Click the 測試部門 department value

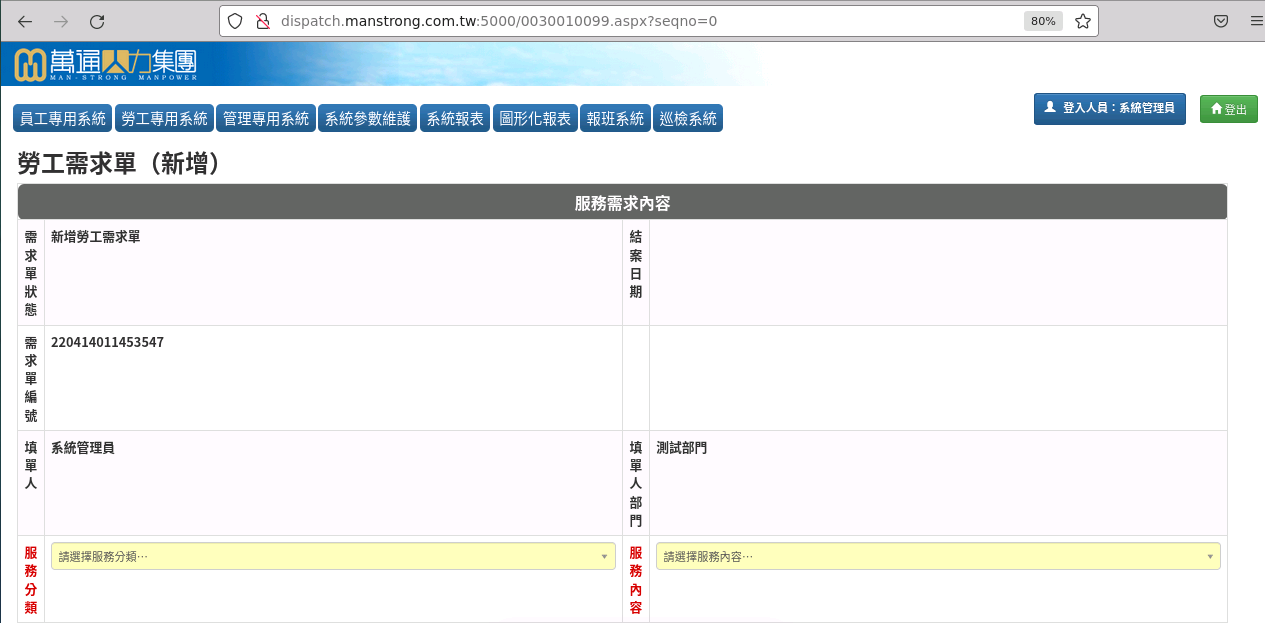pos(681,447)
